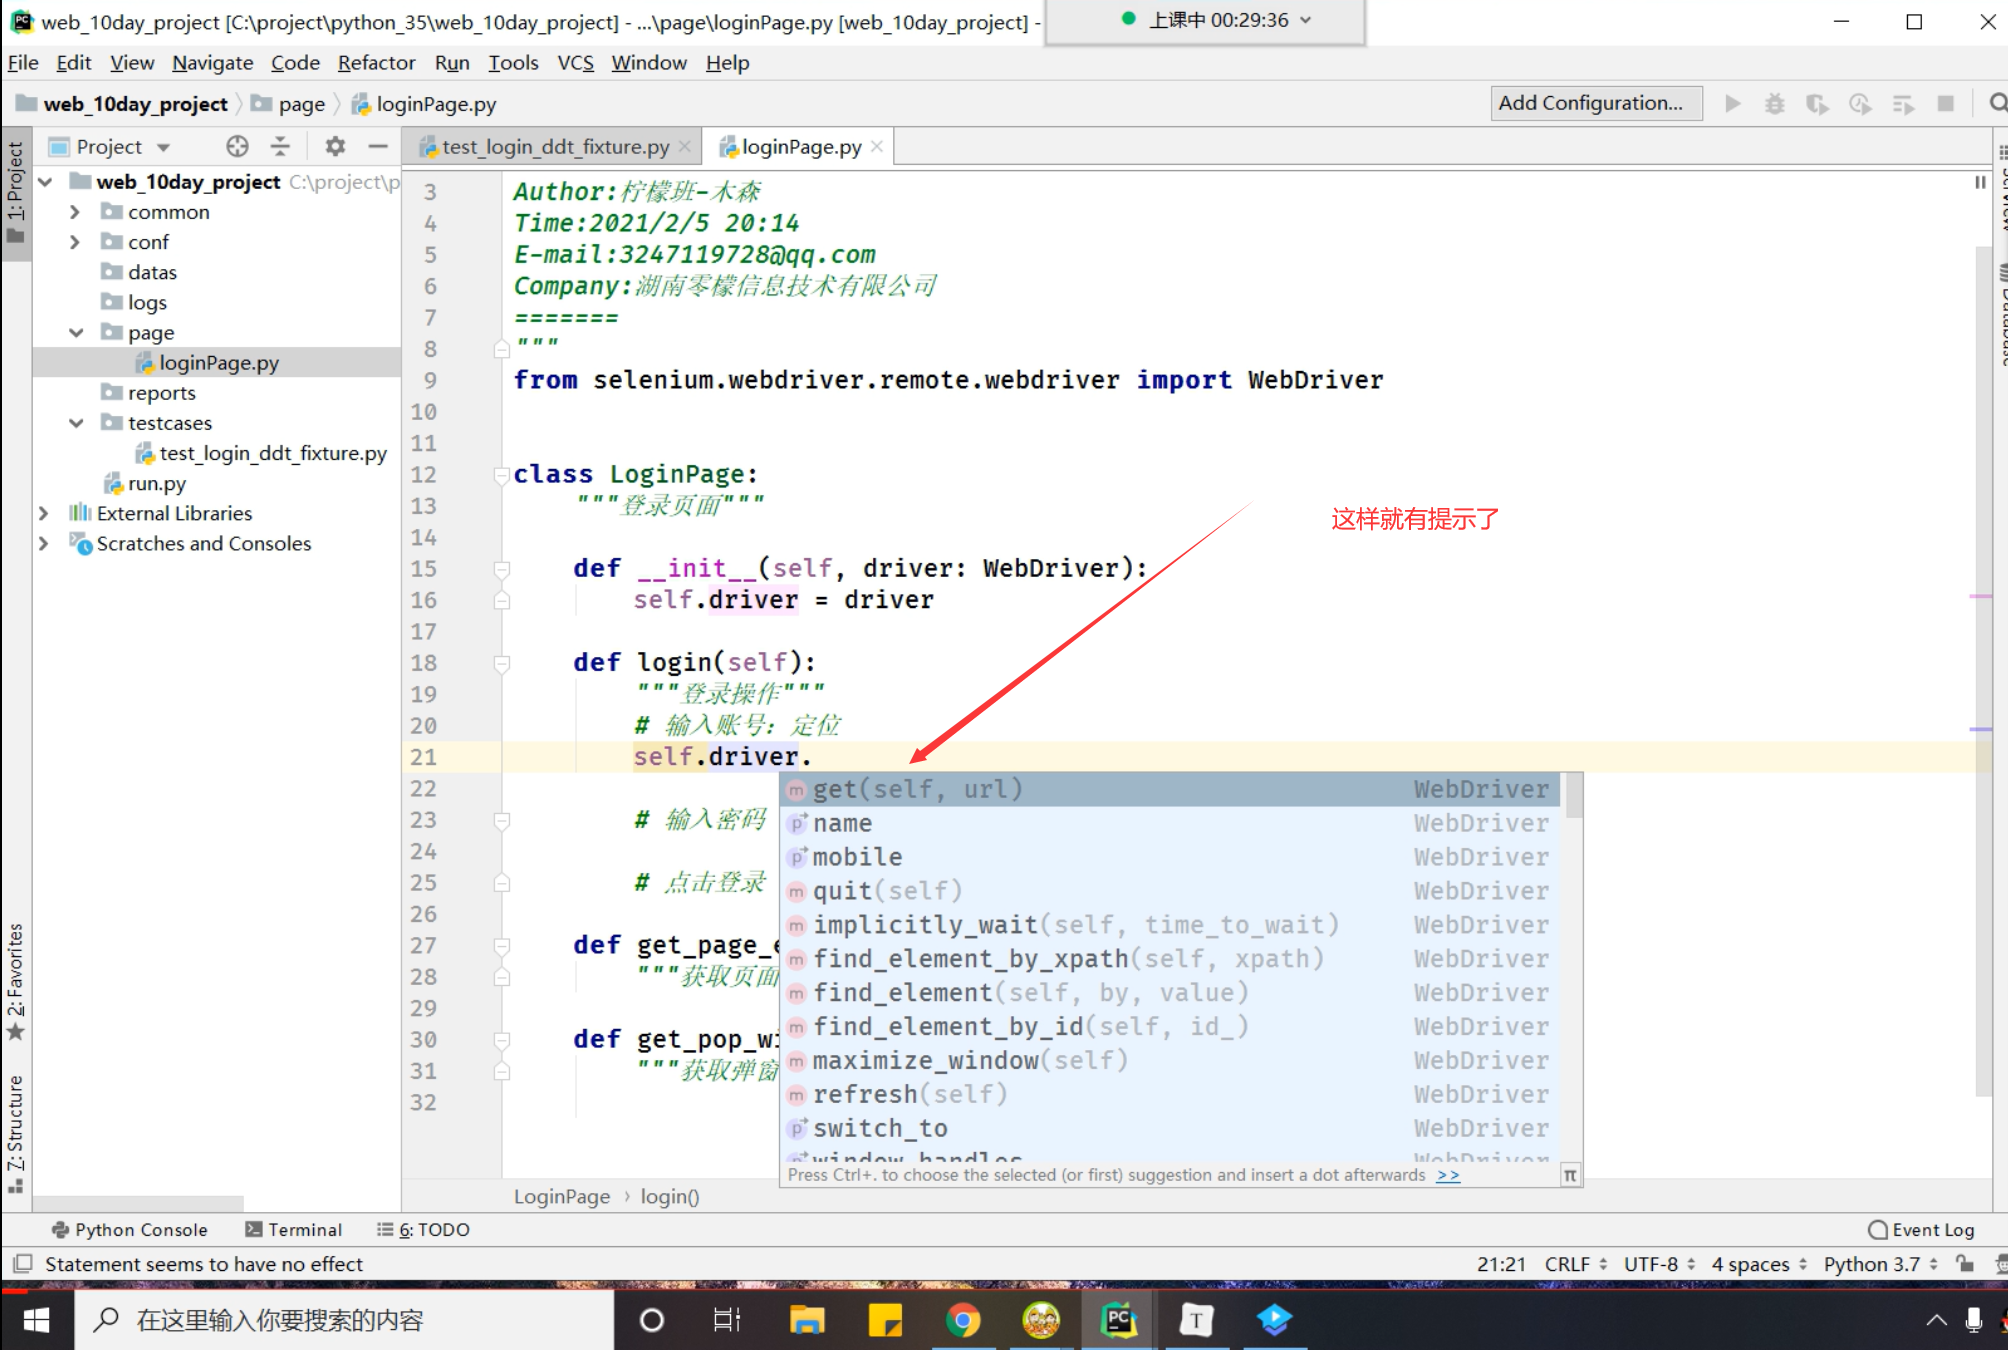Open the Terminal tool window

(294, 1230)
